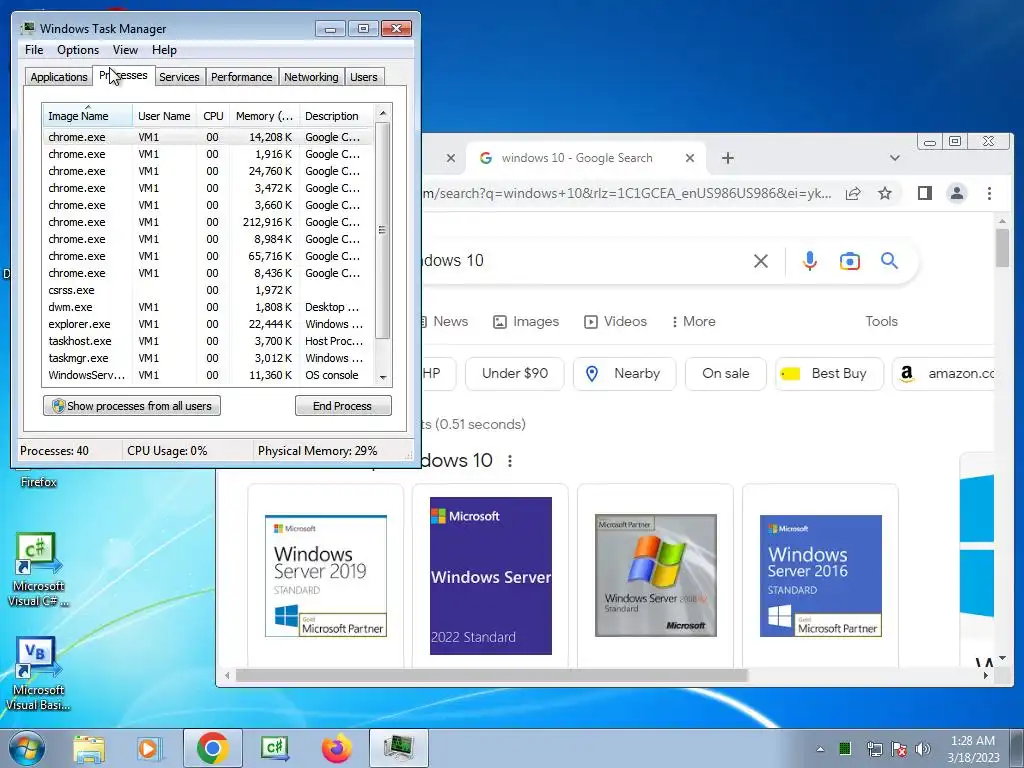Sort by Memory column header
1024x768 pixels.
[x=264, y=116]
